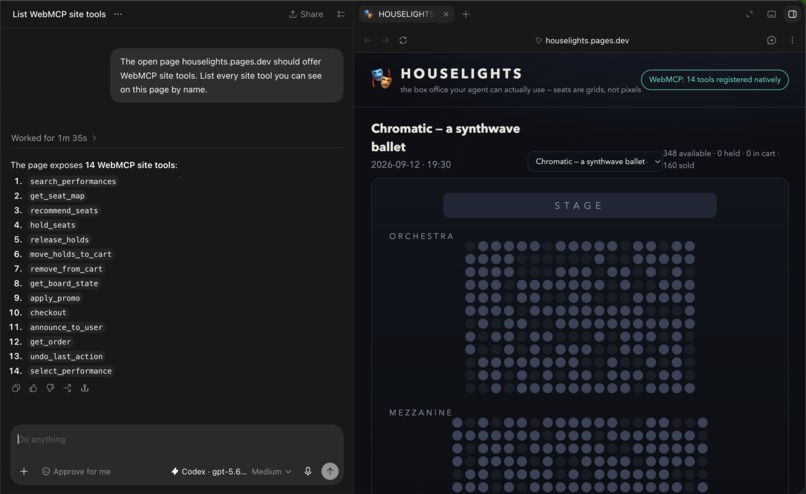This screenshot has height=494, width=806.
Task: Toggle the split sidebar panel icon
Action: [792, 14]
